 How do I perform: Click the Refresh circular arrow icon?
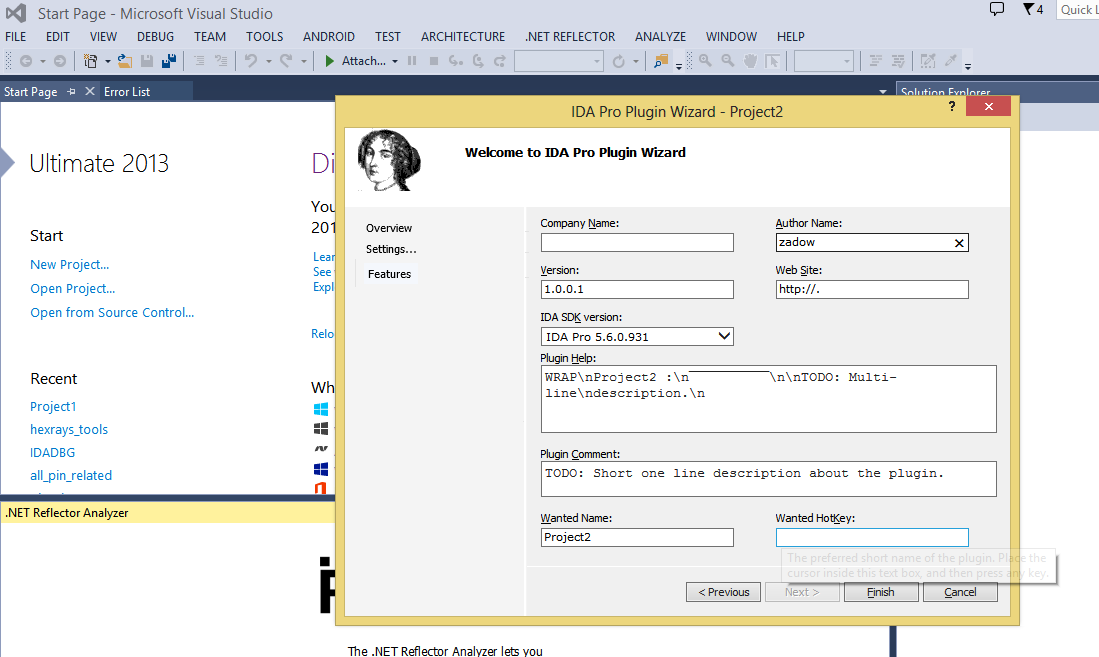[x=618, y=61]
